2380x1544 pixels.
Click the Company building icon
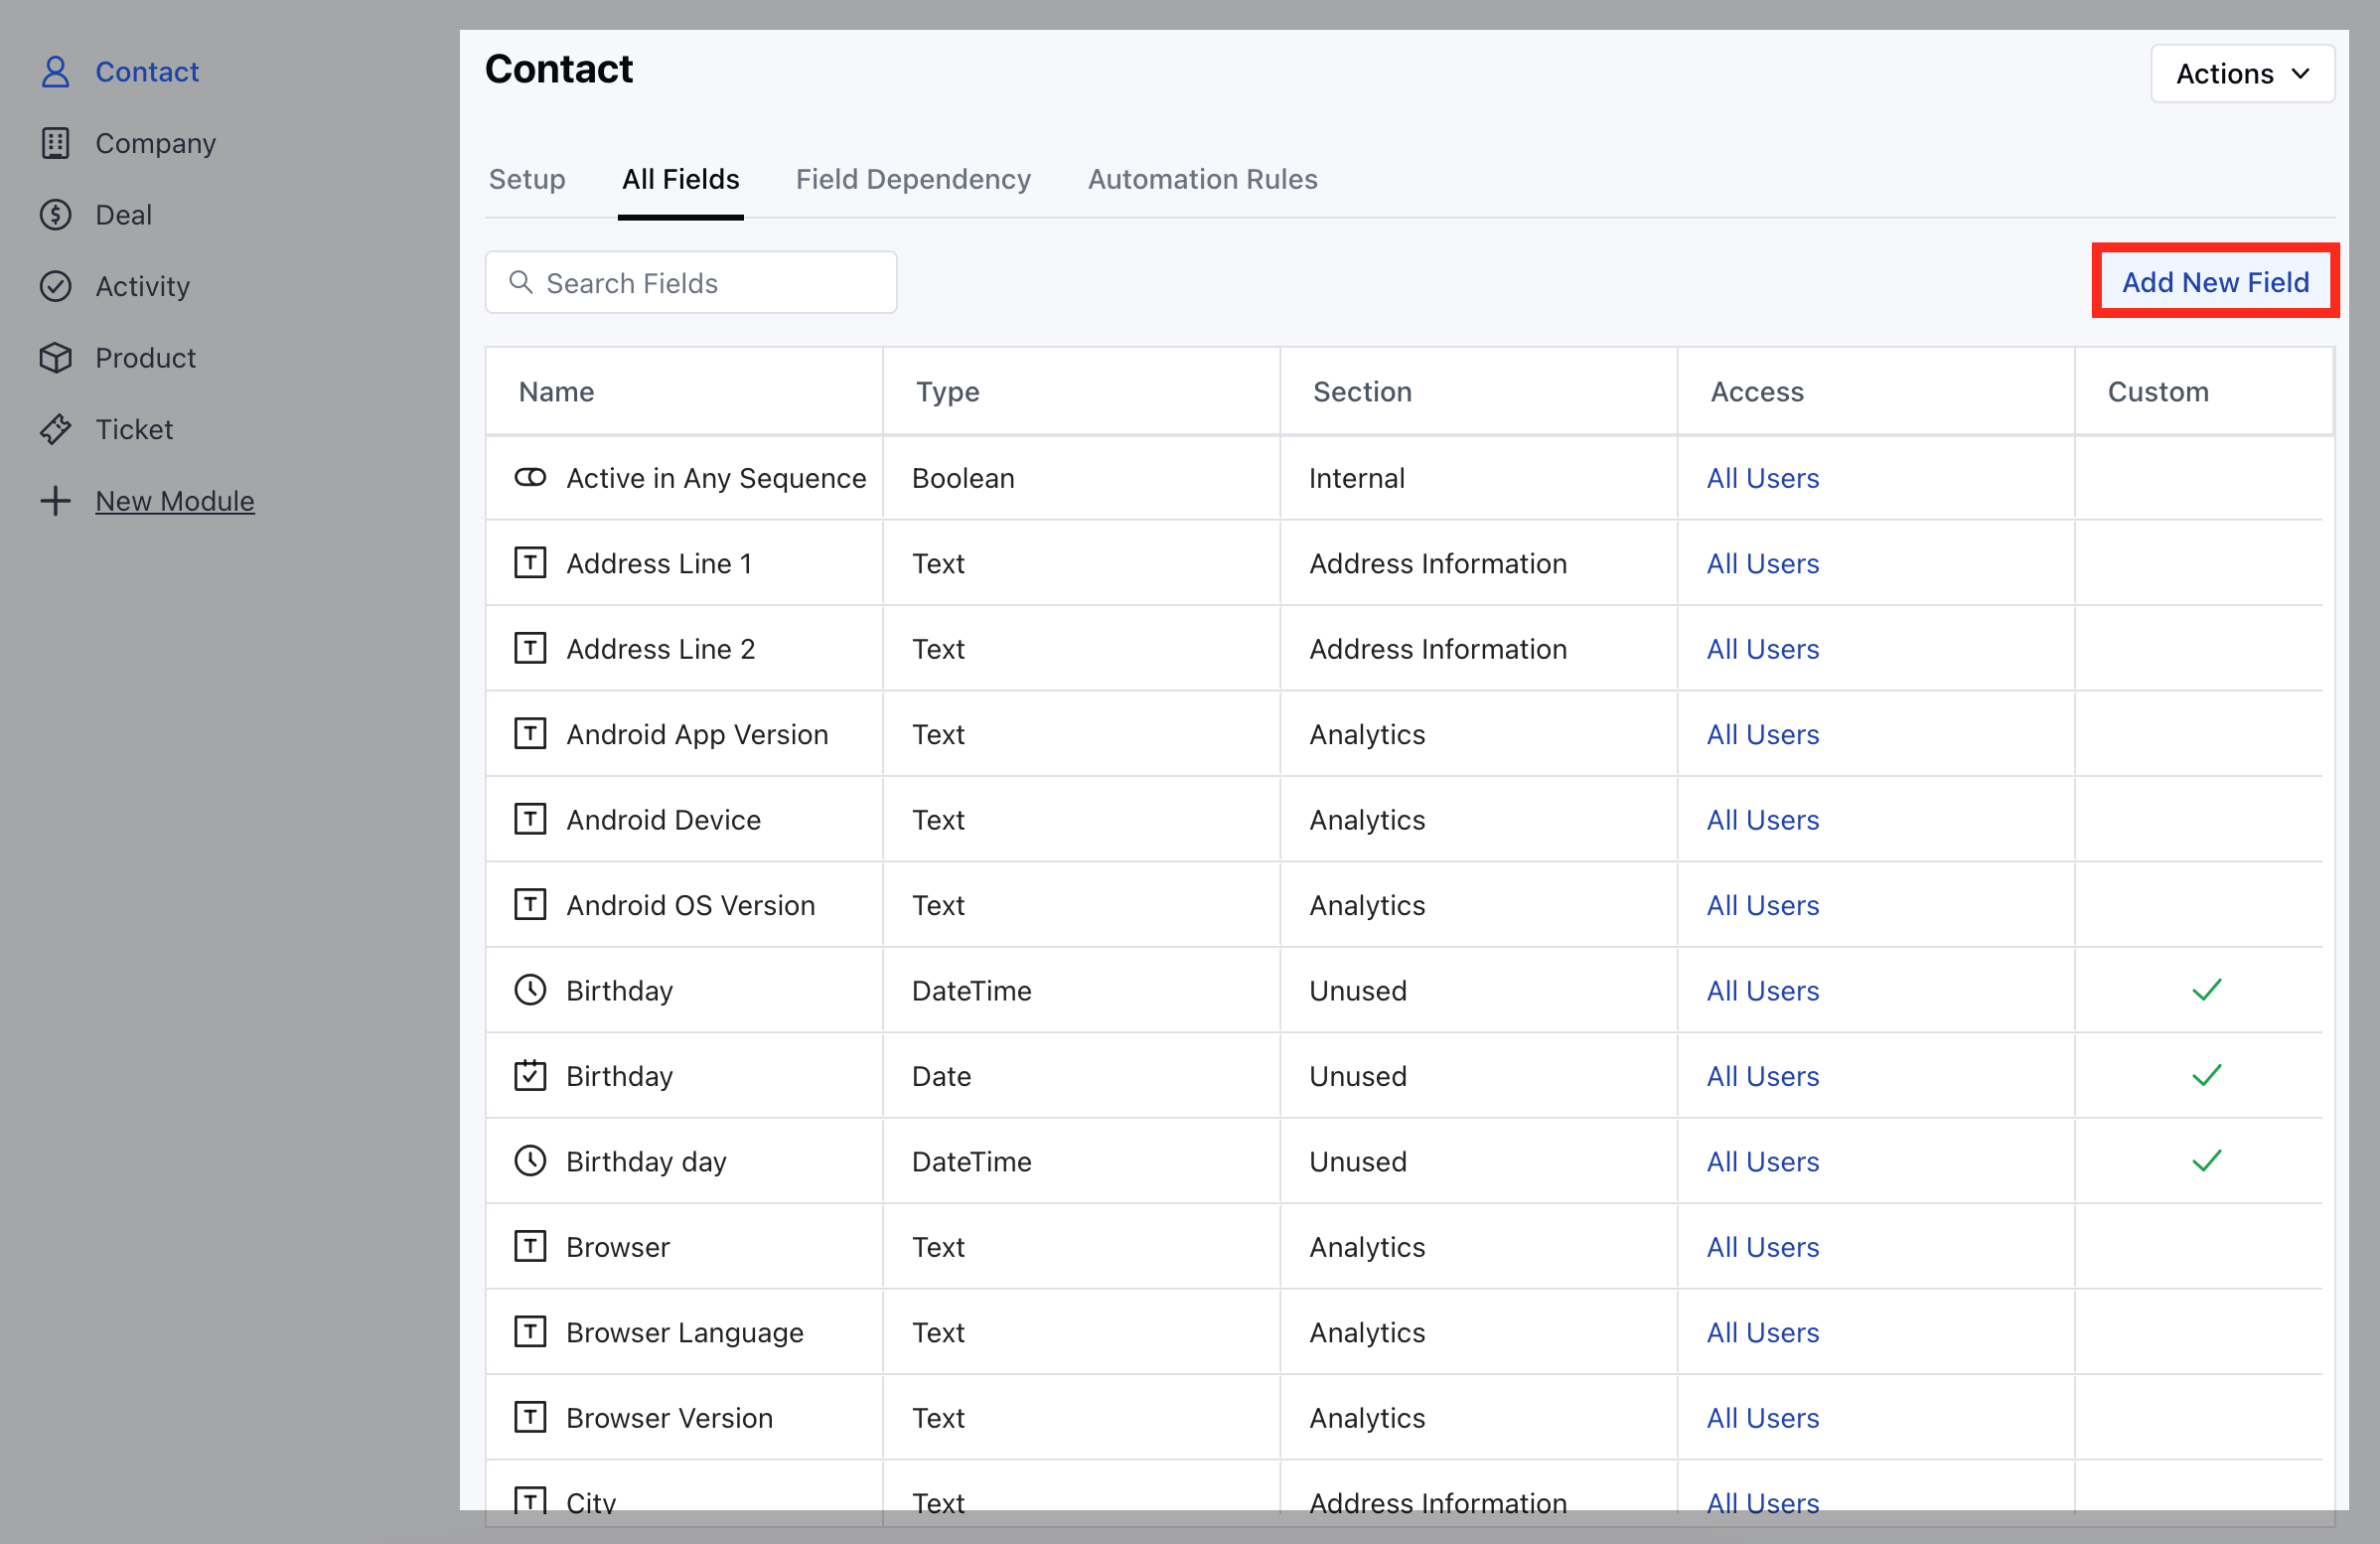(55, 143)
